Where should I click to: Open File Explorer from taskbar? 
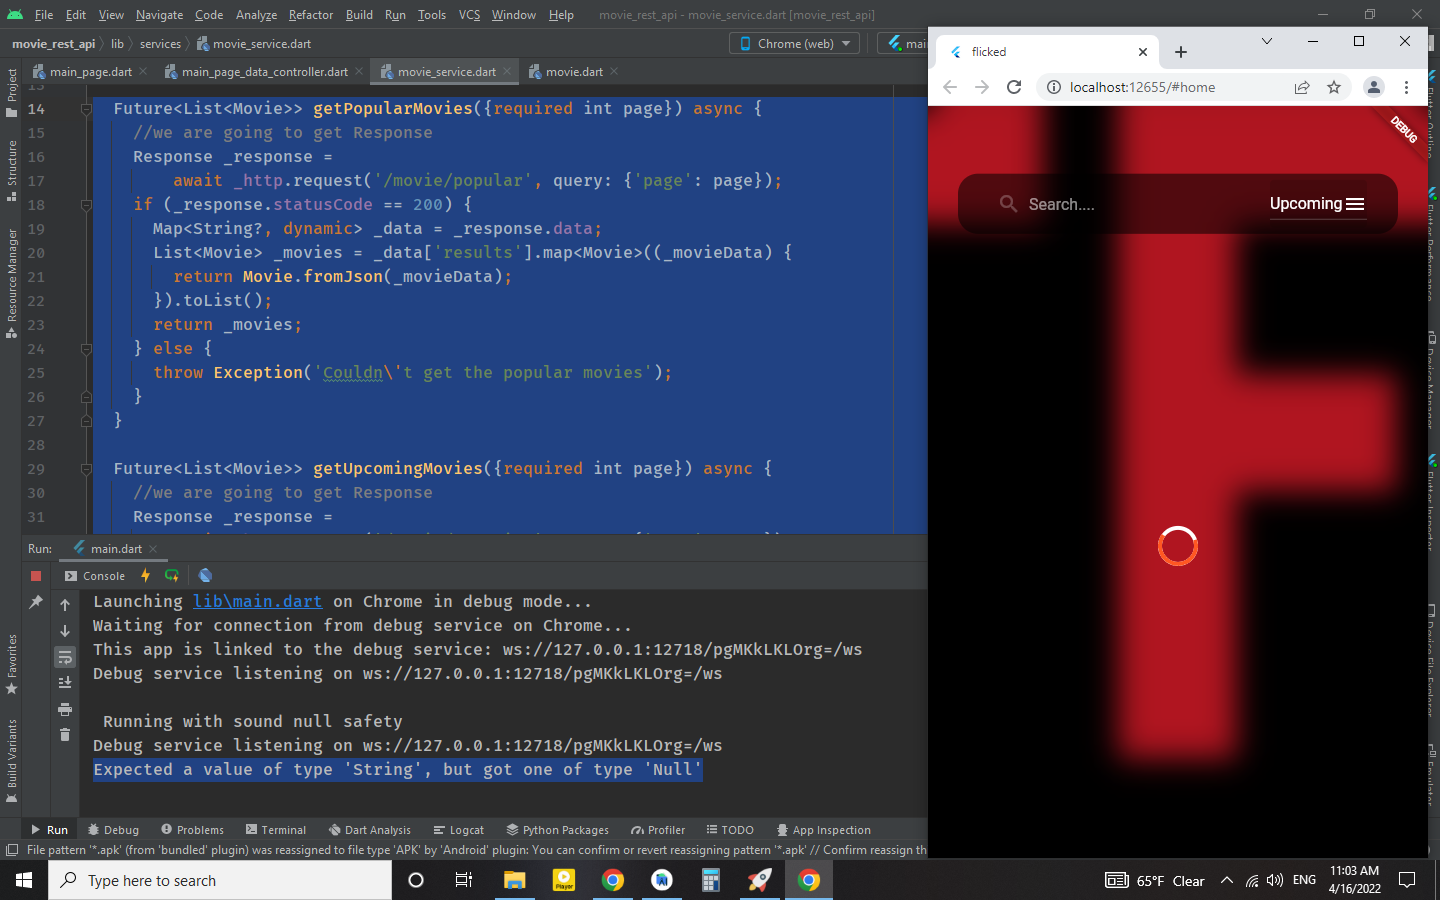tap(514, 880)
